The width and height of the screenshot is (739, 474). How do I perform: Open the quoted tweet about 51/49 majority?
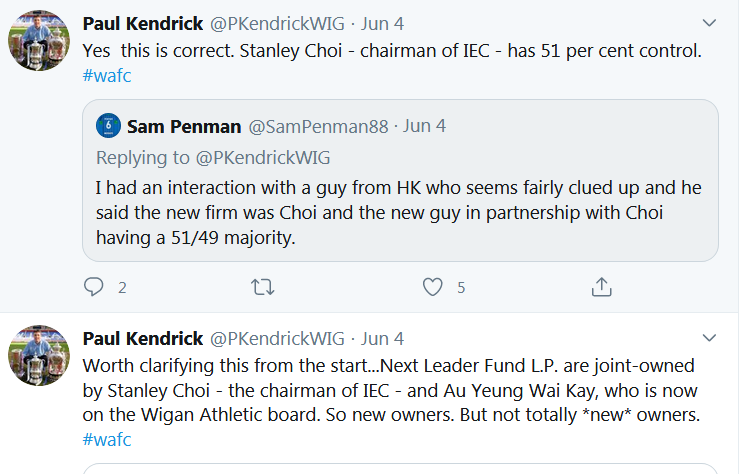(400, 213)
